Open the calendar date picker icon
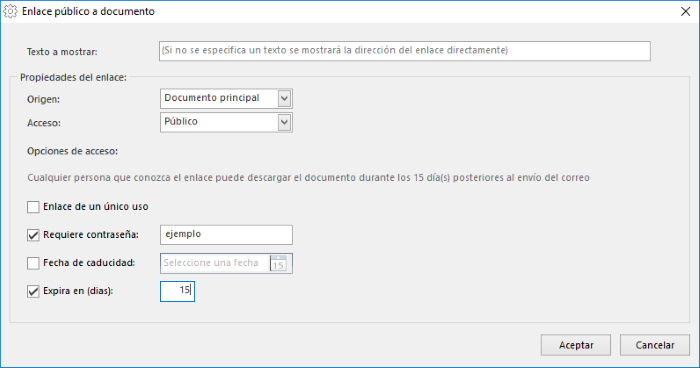The height and width of the screenshot is (368, 700). click(278, 263)
